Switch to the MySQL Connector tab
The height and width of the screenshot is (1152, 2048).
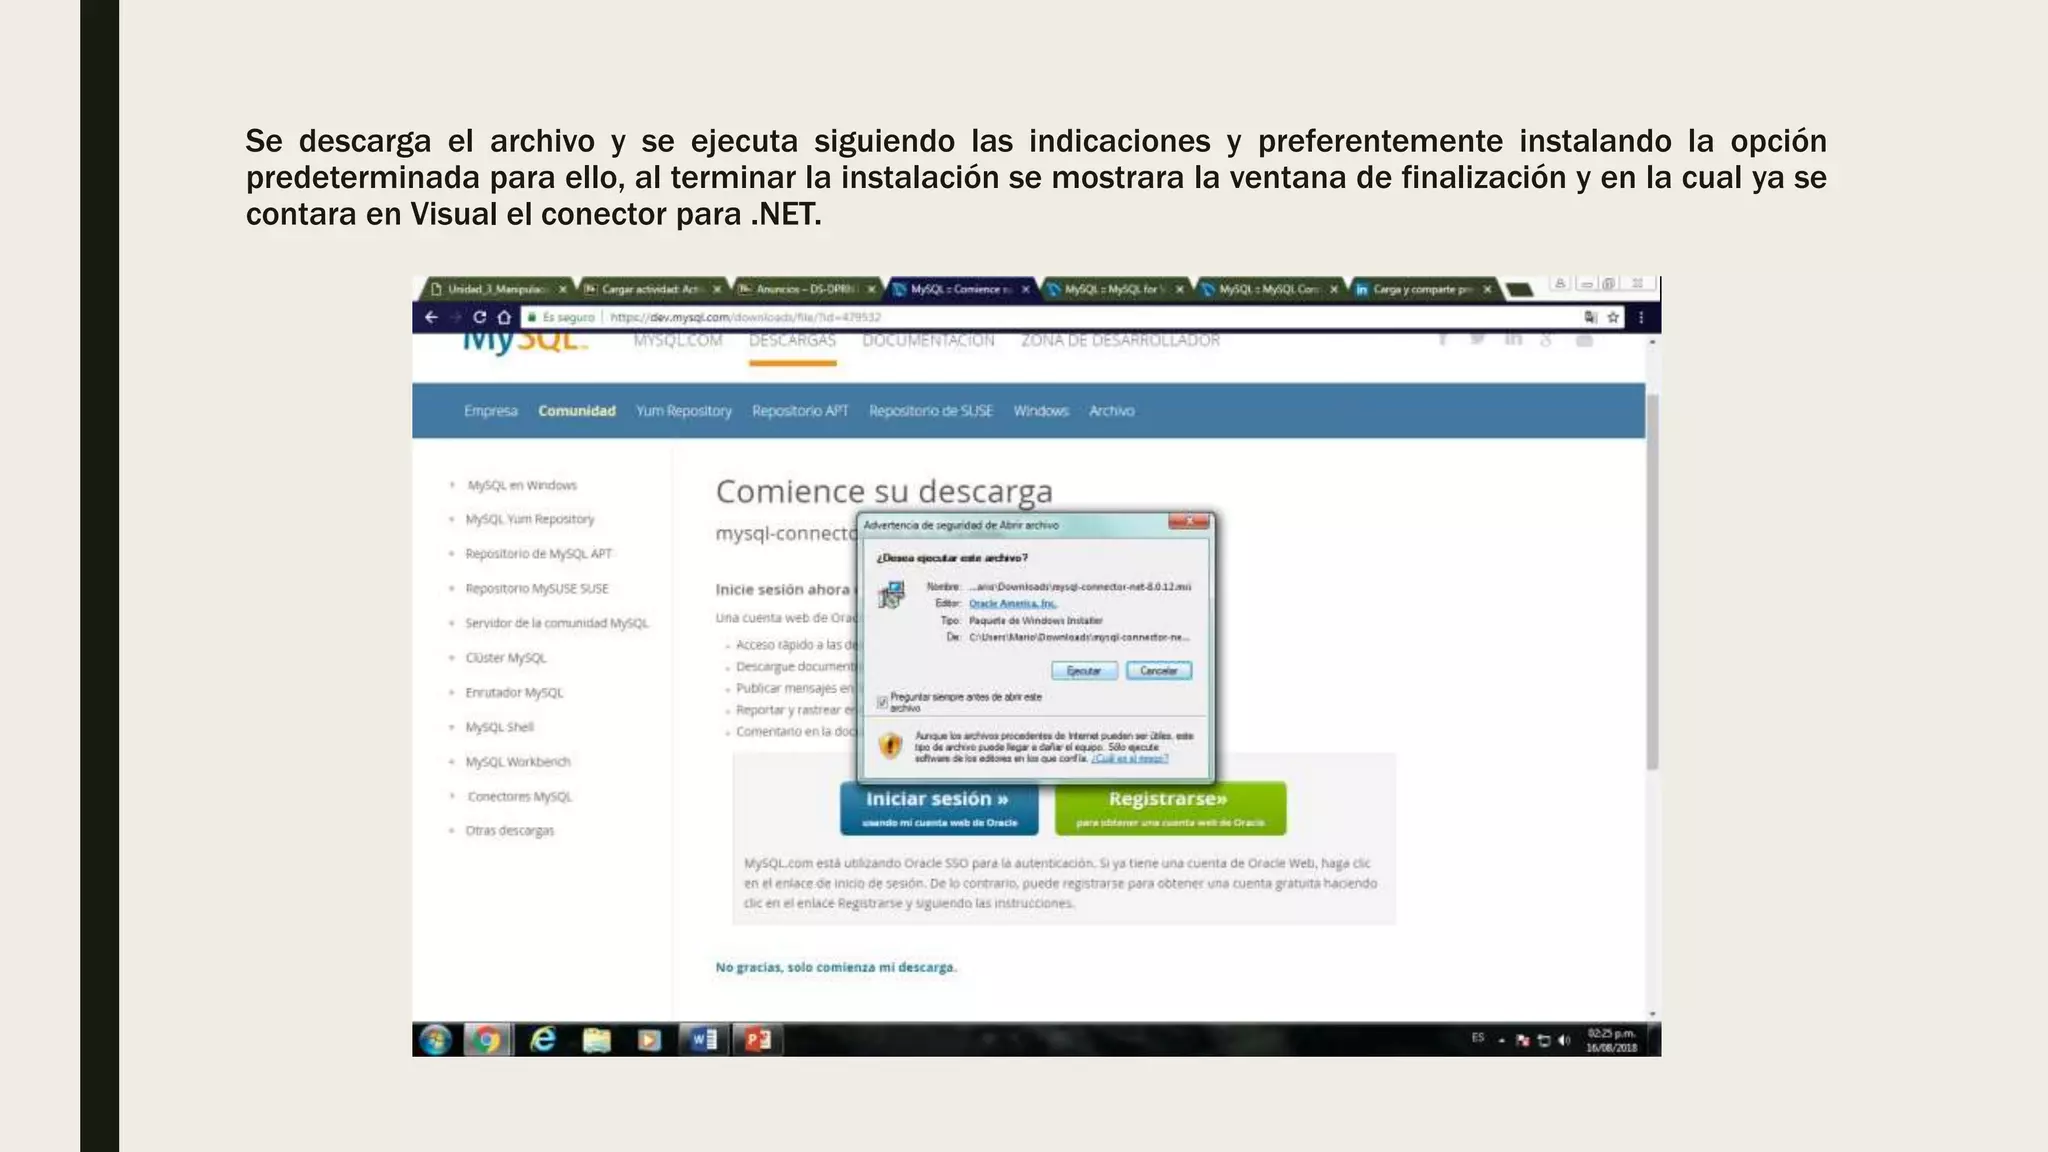(1268, 289)
